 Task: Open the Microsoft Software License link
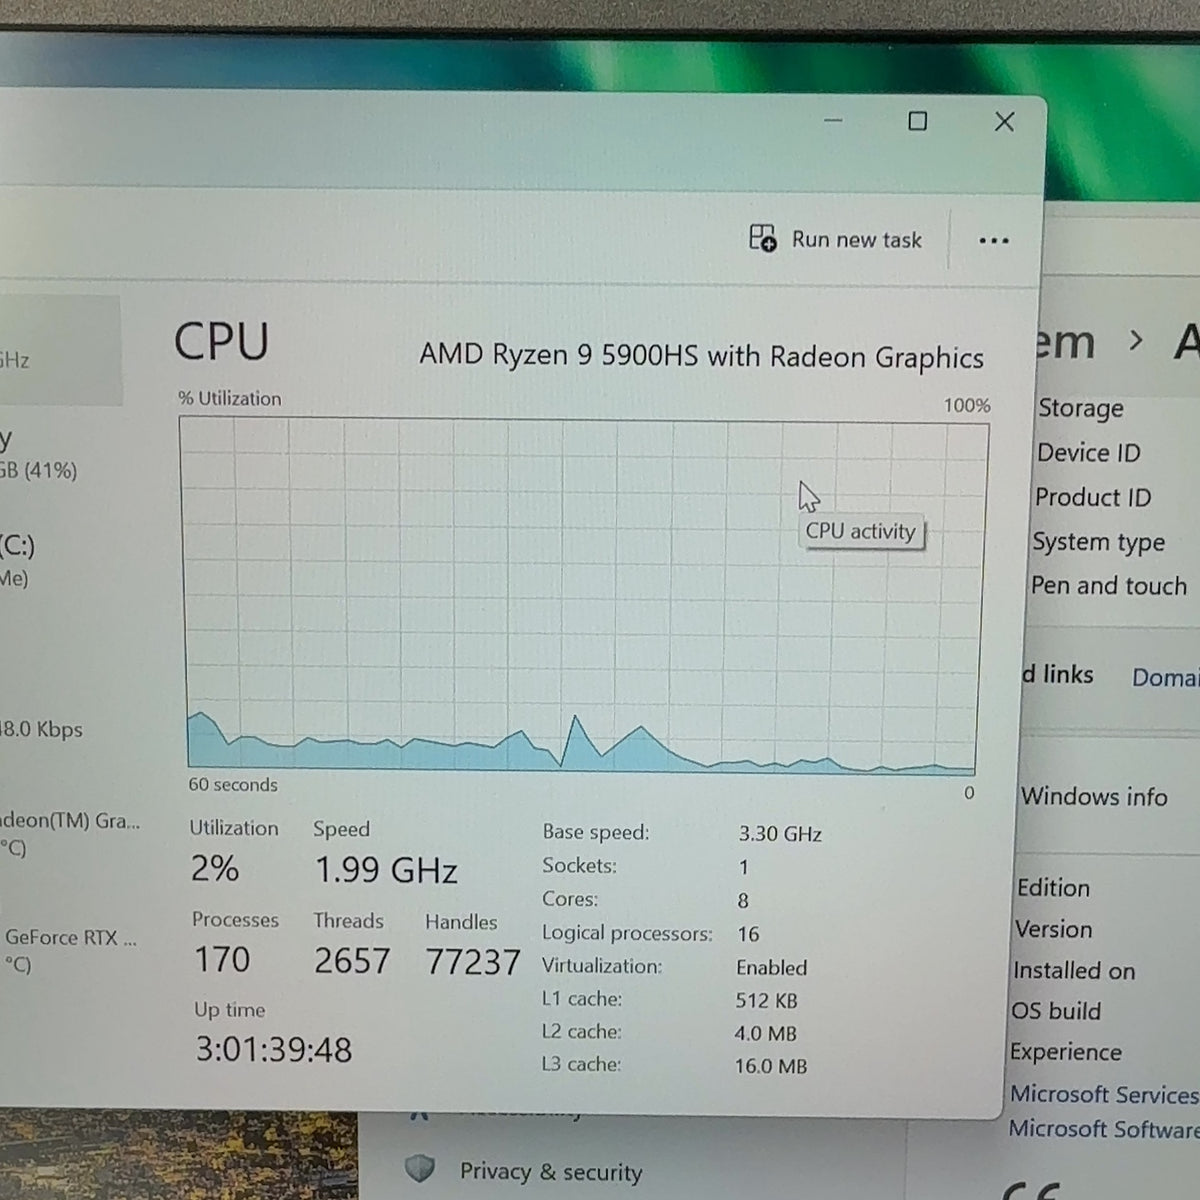tap(1103, 1129)
